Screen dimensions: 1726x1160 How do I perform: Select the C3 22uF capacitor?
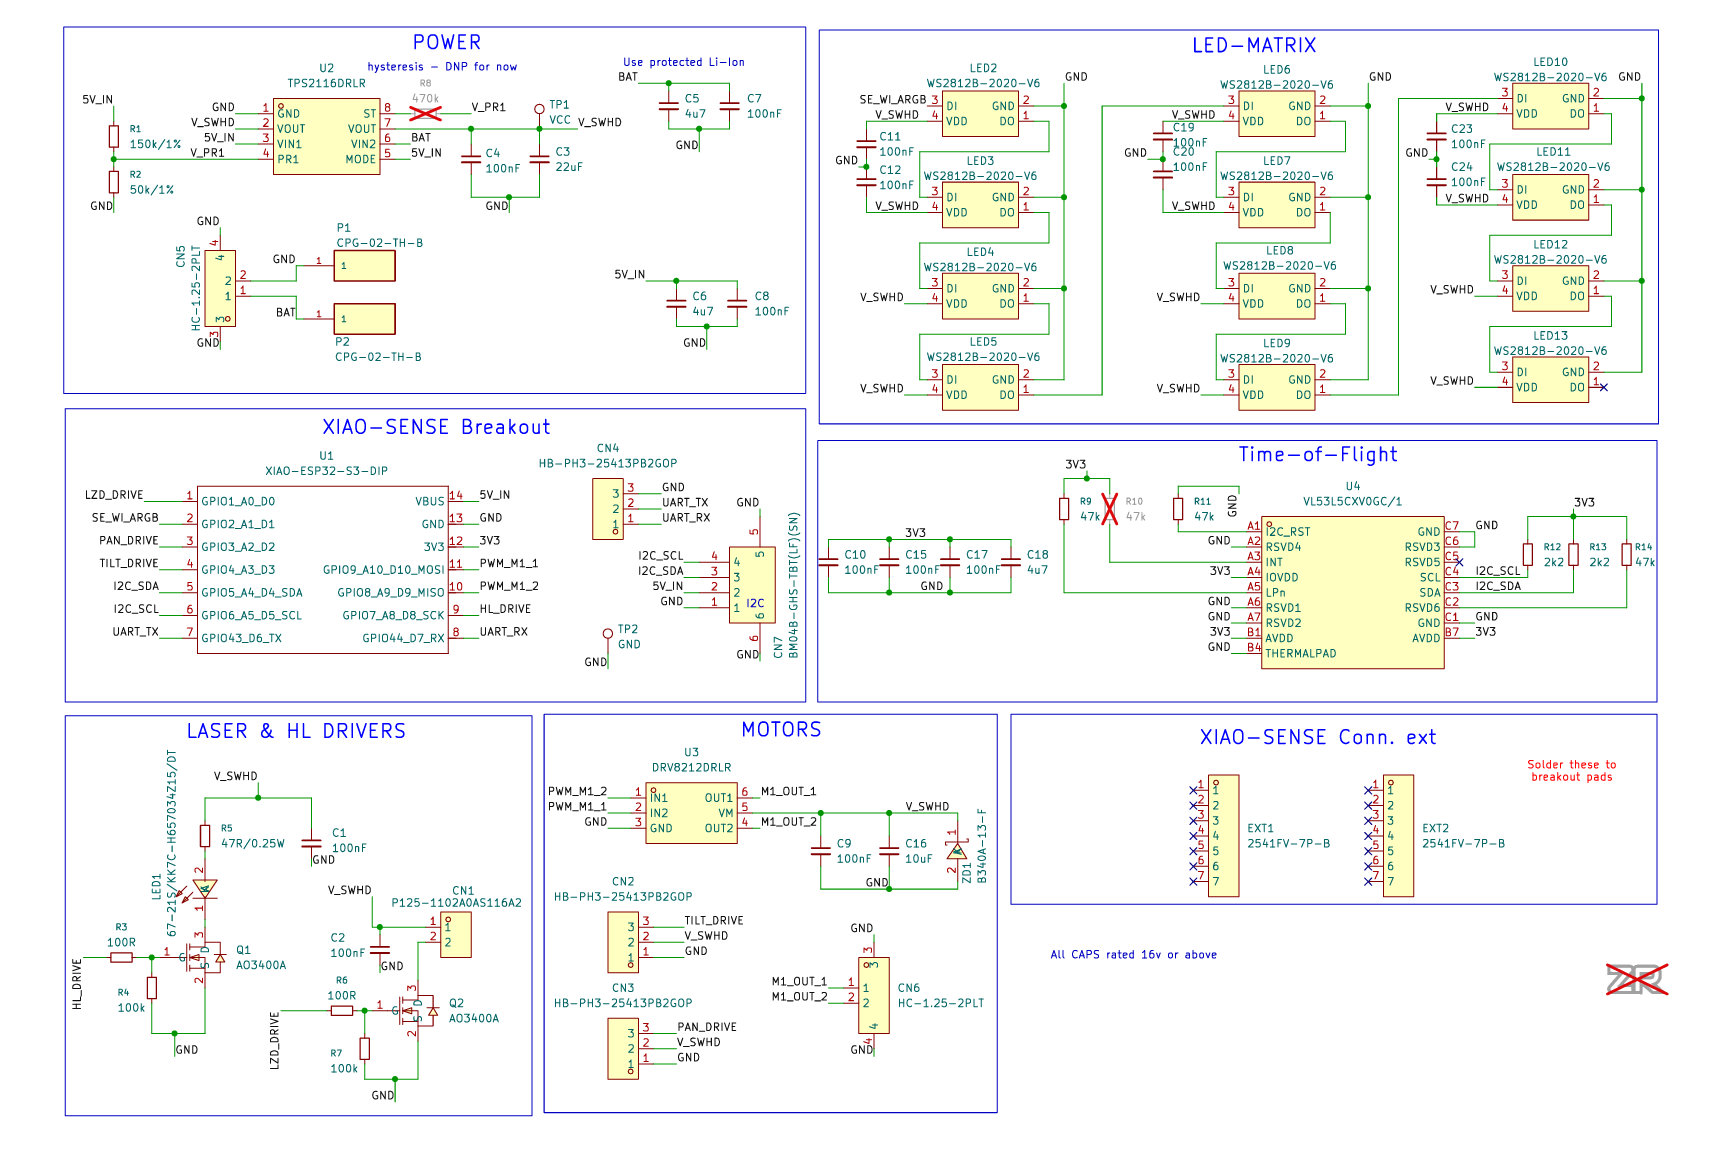click(x=539, y=160)
